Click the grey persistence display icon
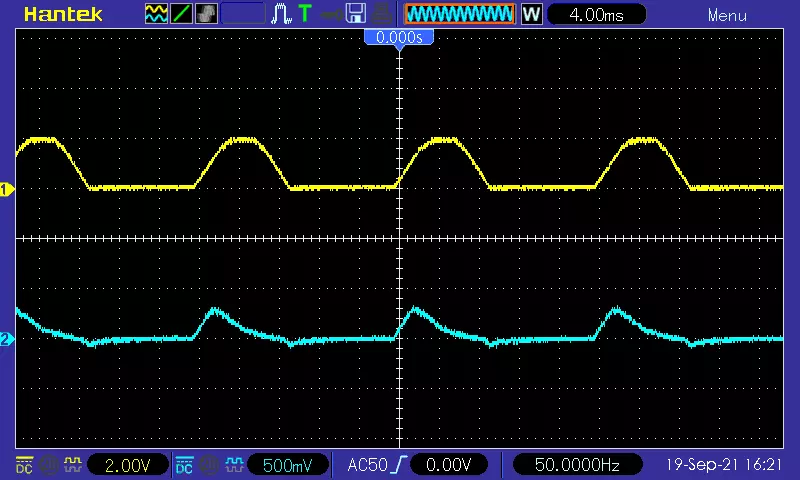 click(207, 14)
